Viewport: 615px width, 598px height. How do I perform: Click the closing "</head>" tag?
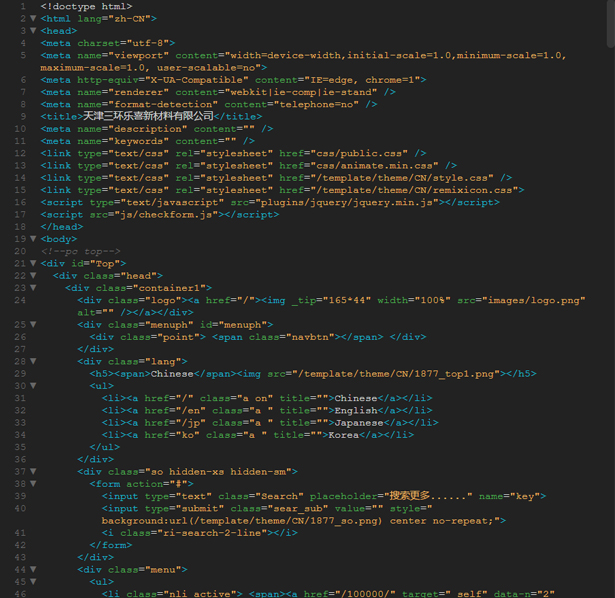(62, 227)
